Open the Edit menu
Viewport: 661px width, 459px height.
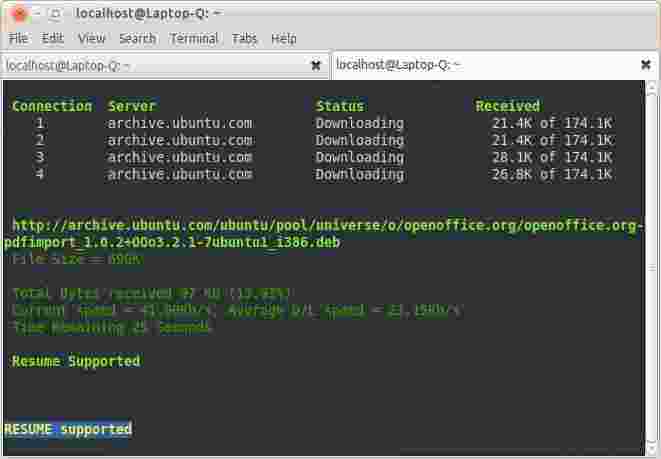52,39
